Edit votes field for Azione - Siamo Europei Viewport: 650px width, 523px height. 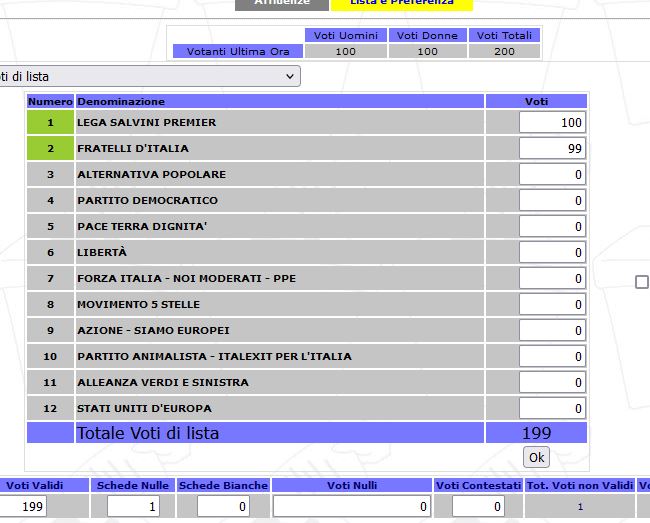coord(552,331)
